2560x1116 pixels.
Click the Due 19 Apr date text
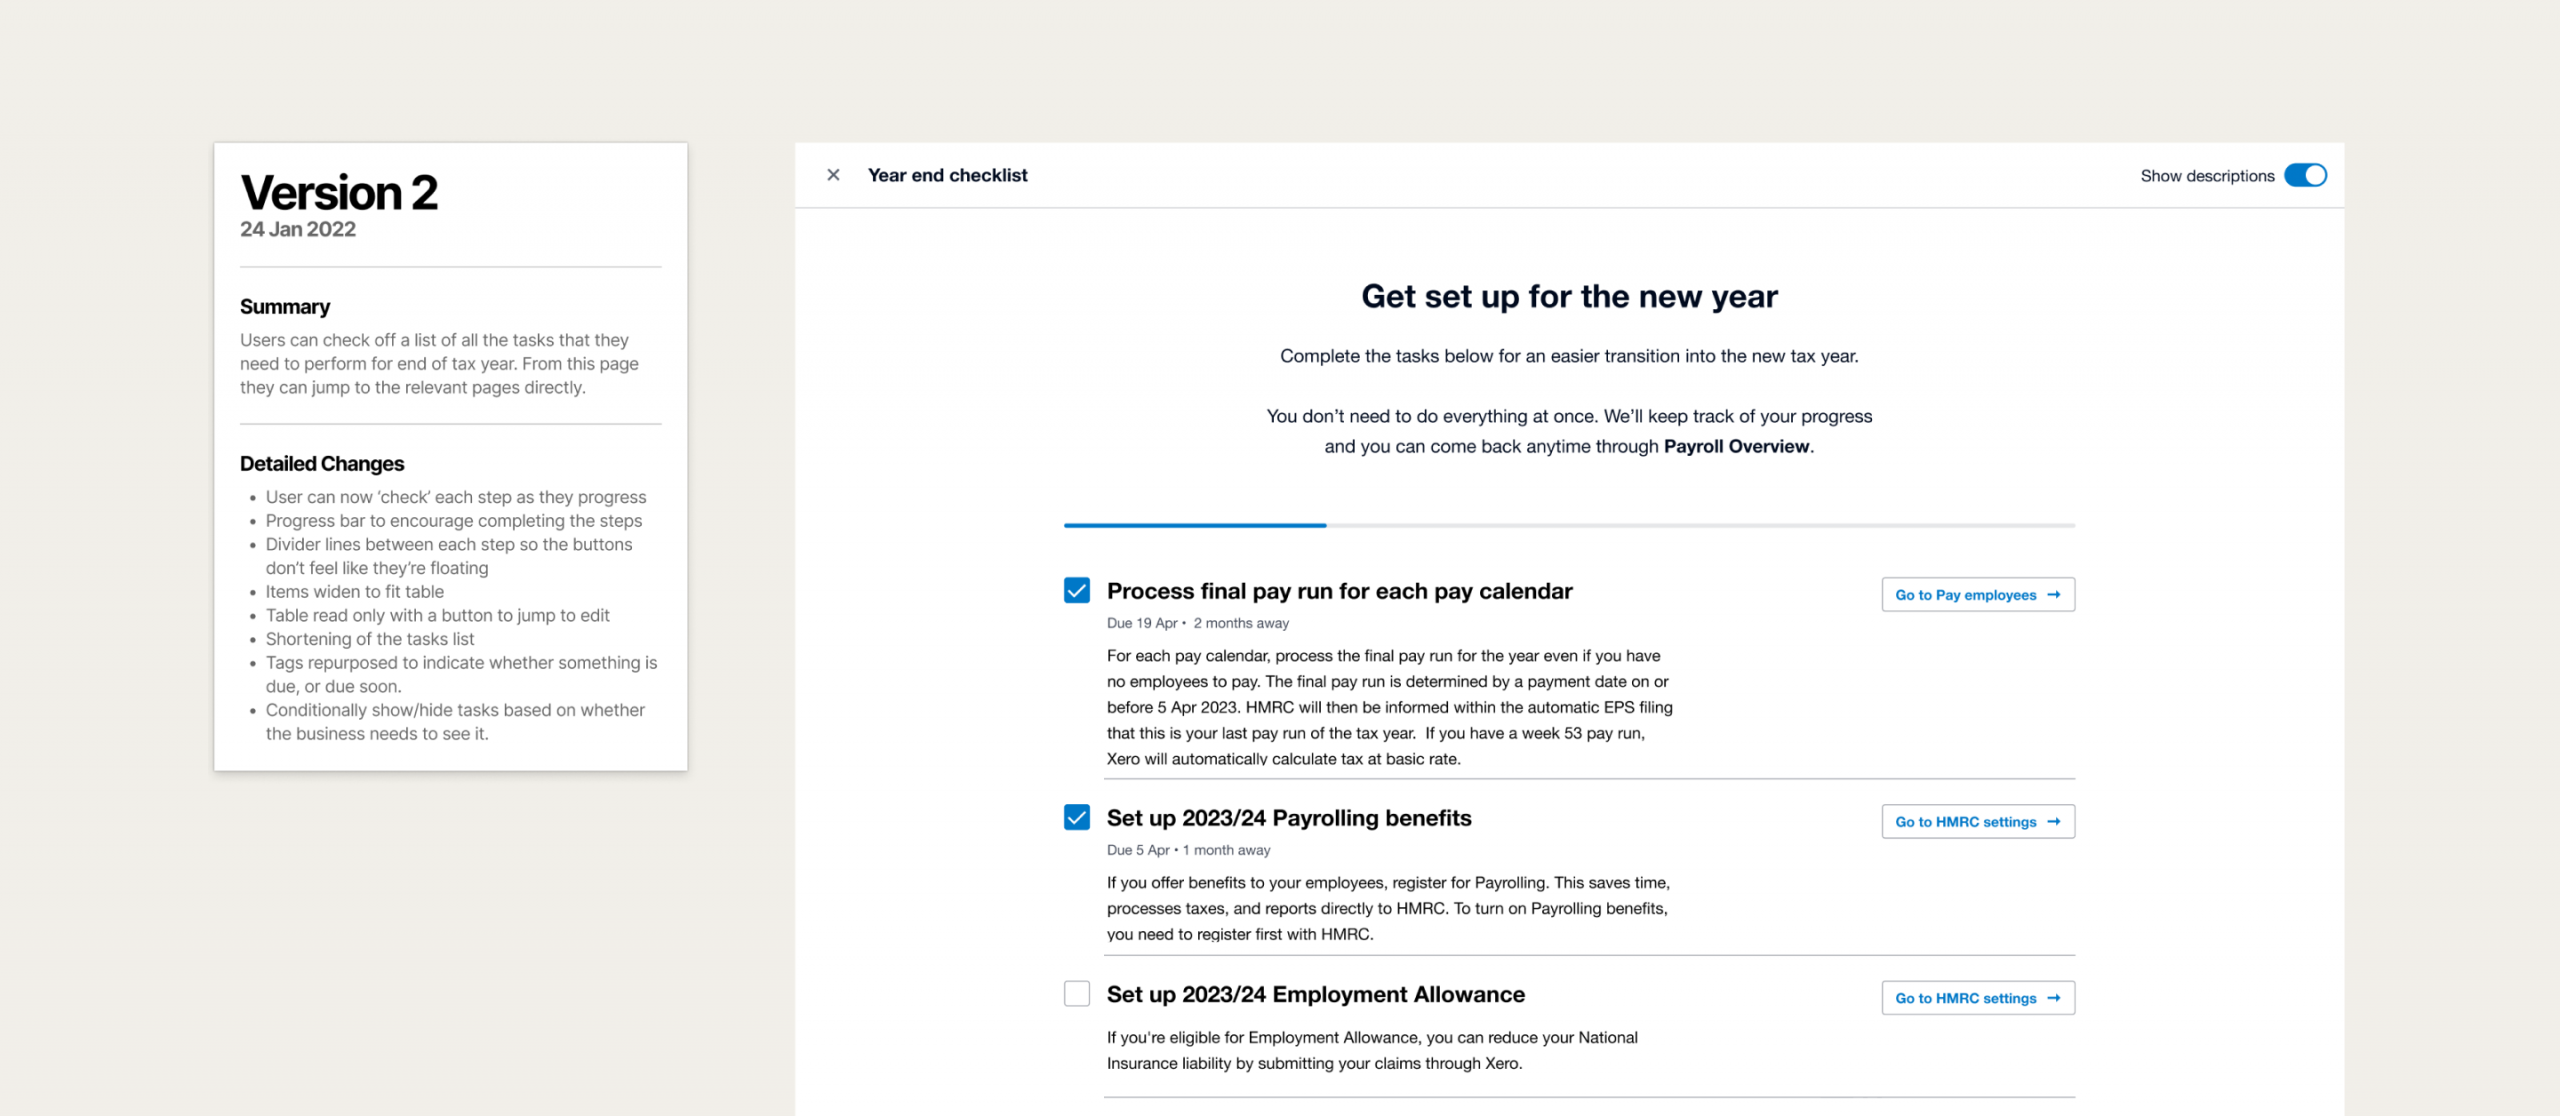pos(1141,623)
